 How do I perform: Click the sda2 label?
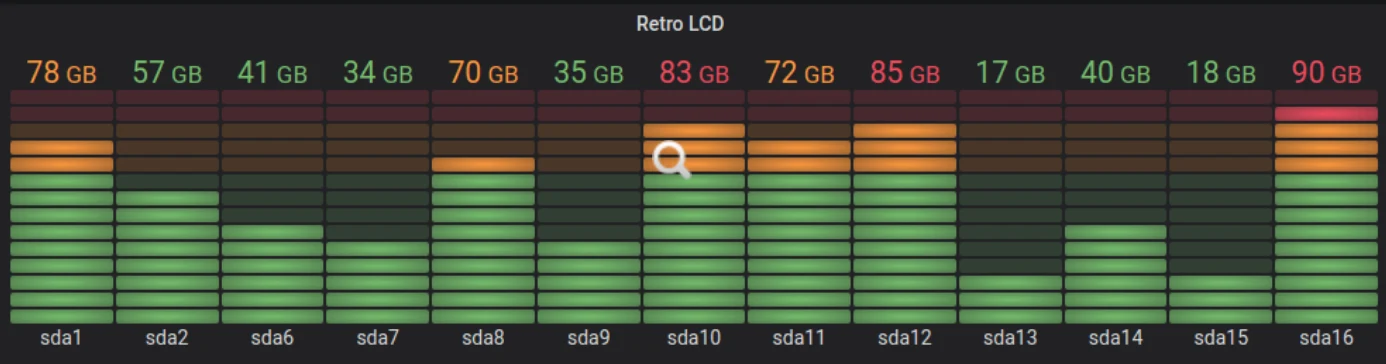tap(167, 339)
